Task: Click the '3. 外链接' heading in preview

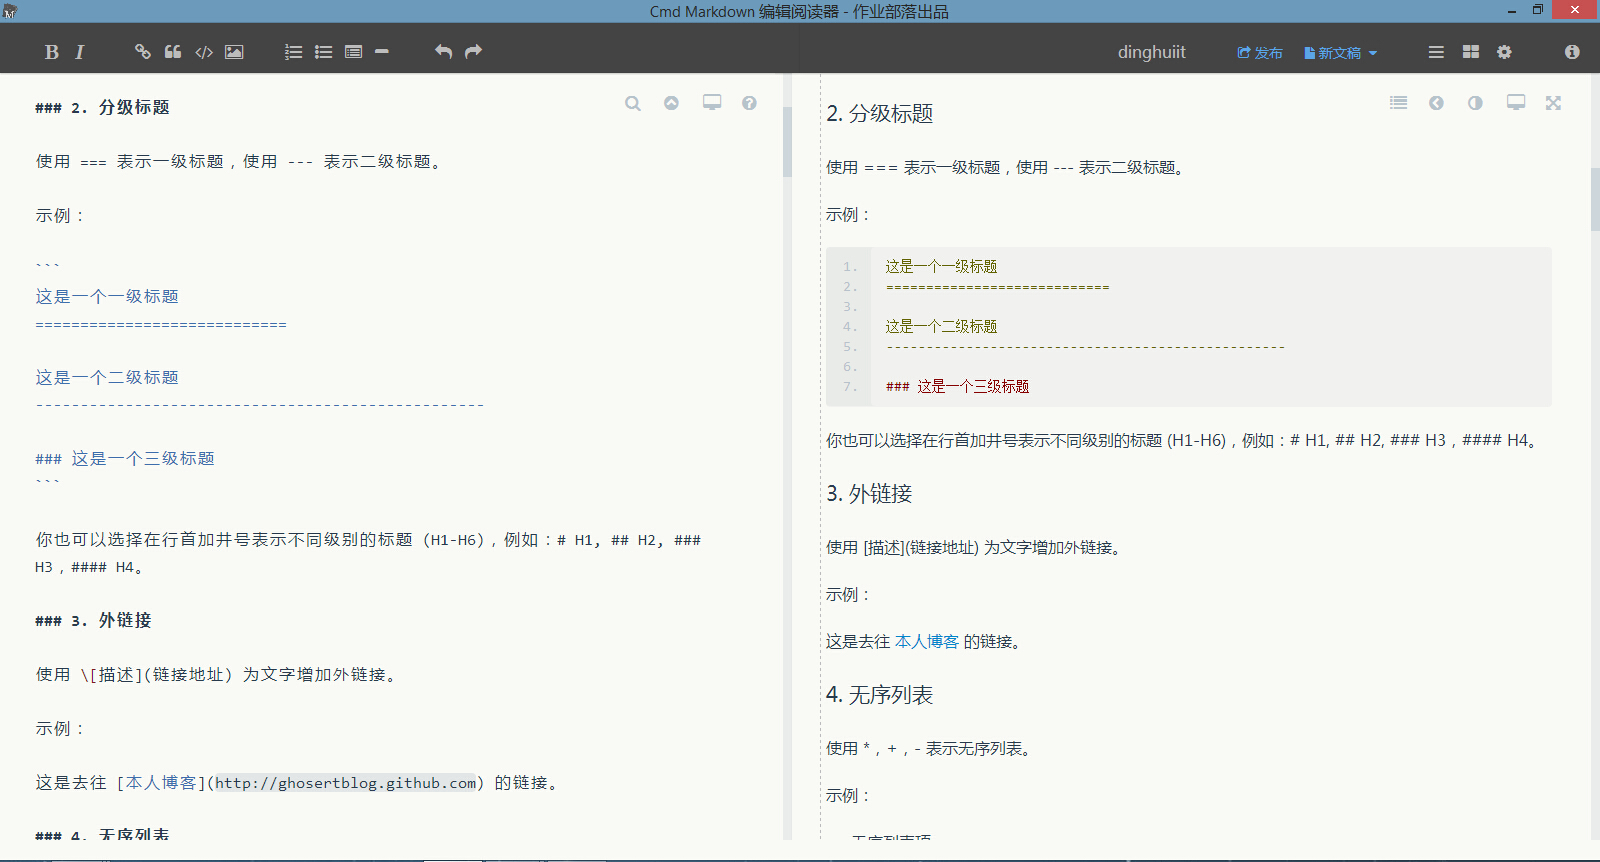Action: coord(869,494)
